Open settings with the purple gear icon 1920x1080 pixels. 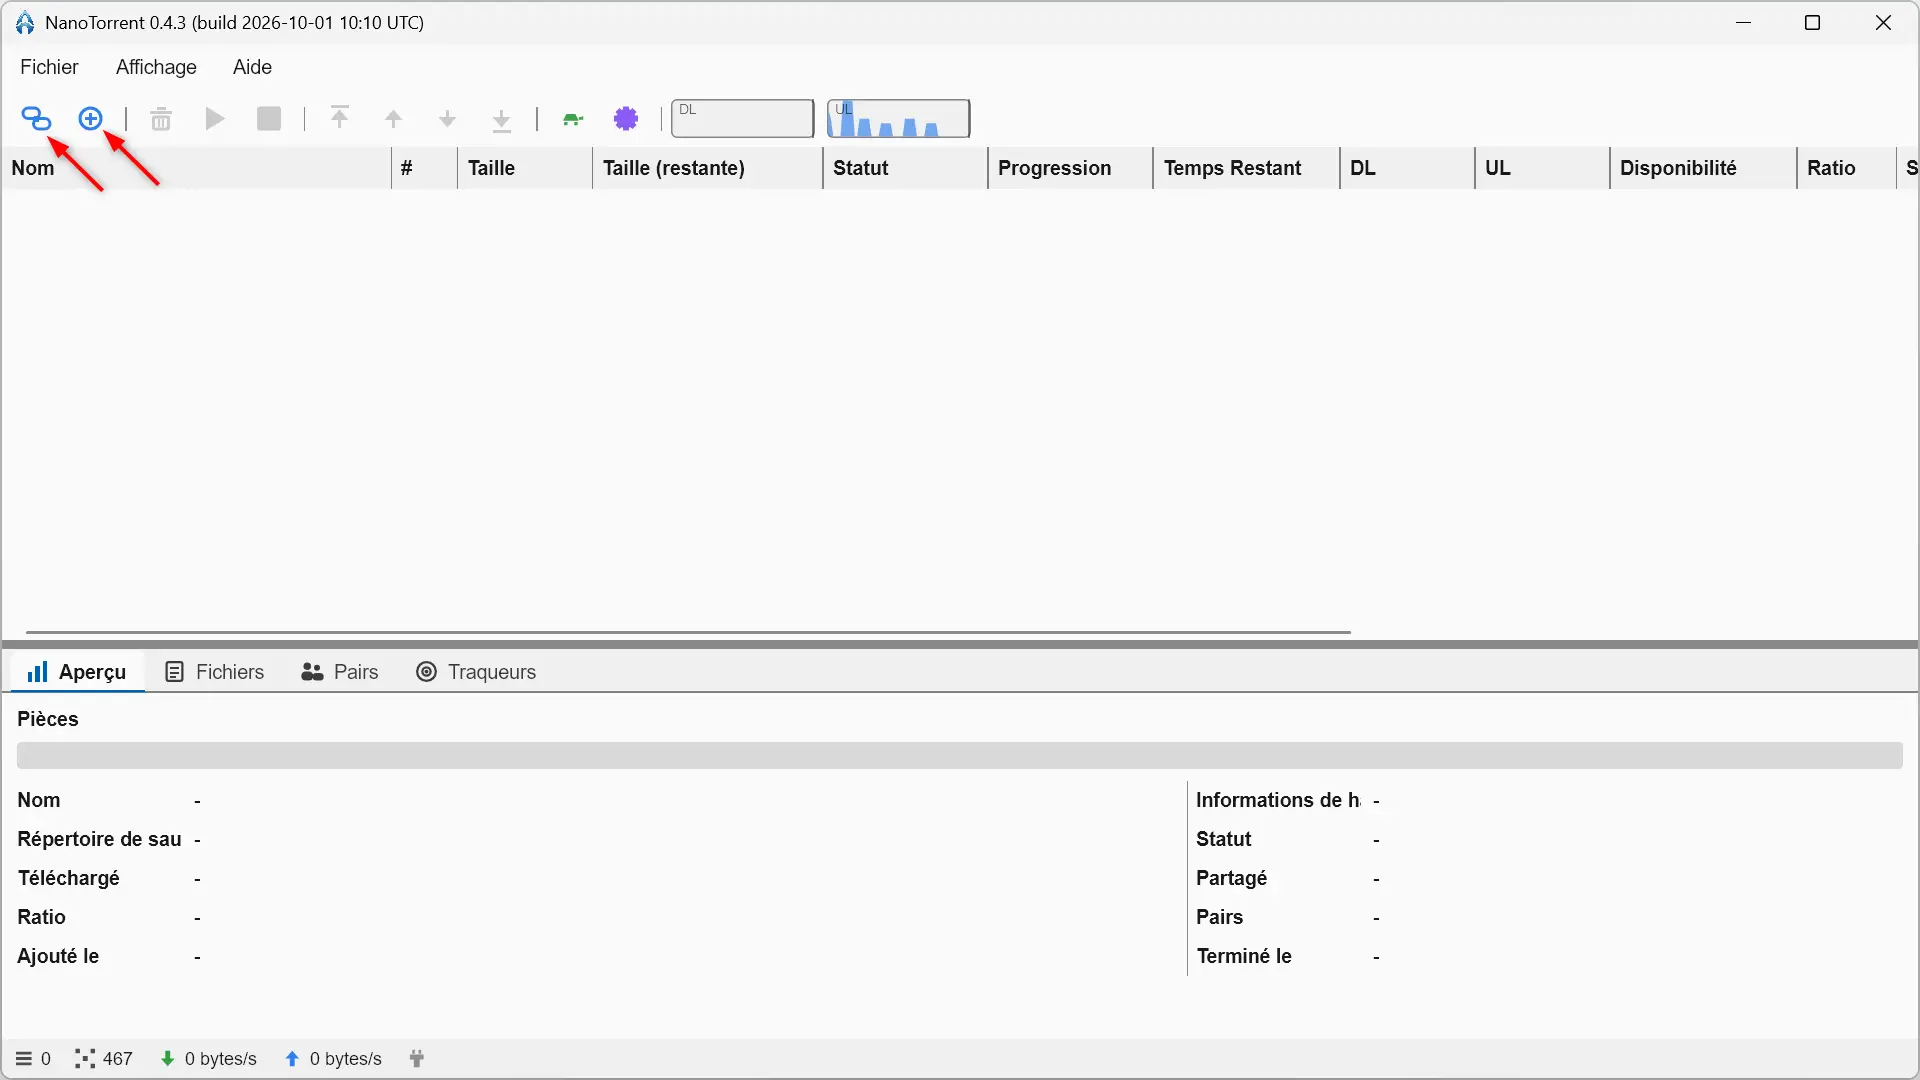(627, 119)
